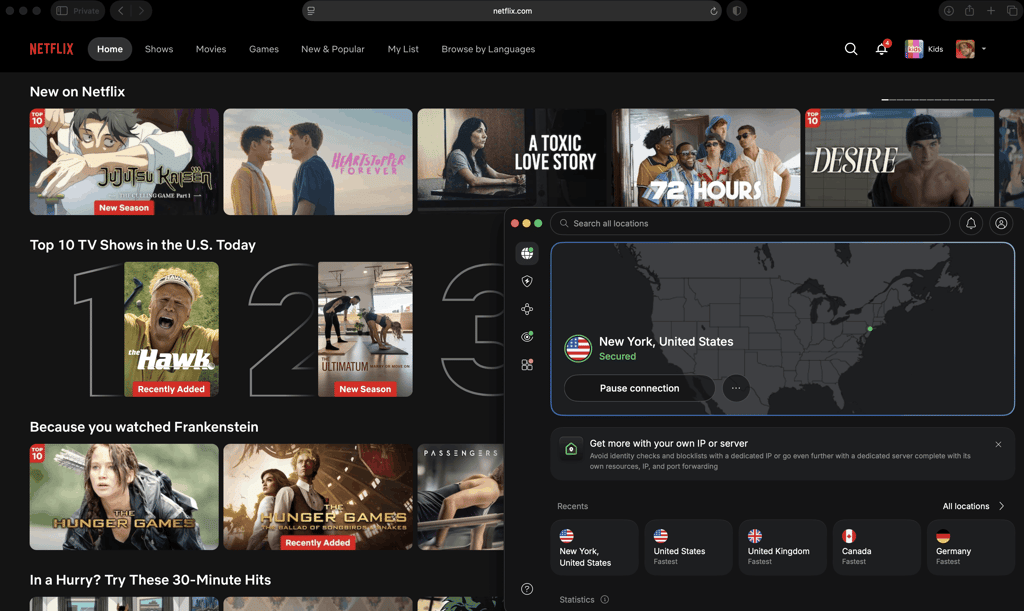The height and width of the screenshot is (611, 1024).
Task: Open the Shows tab
Action: (x=159, y=49)
